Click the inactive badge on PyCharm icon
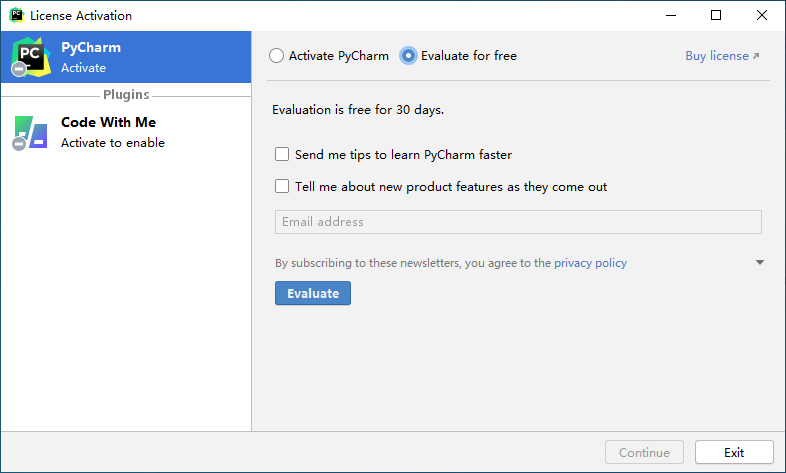The width and height of the screenshot is (786, 473). point(19,69)
